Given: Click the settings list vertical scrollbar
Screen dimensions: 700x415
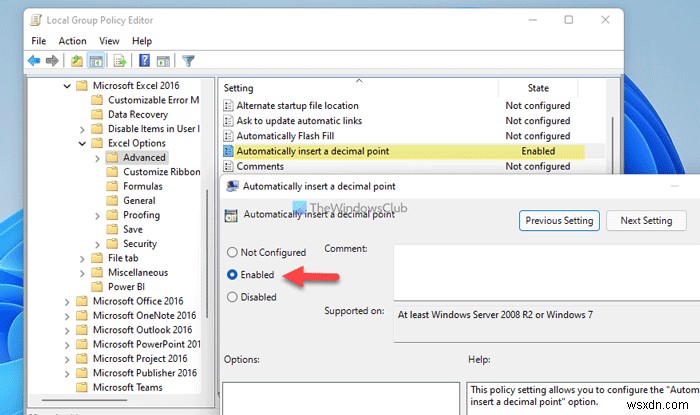Looking at the screenshot, I should [x=612, y=143].
